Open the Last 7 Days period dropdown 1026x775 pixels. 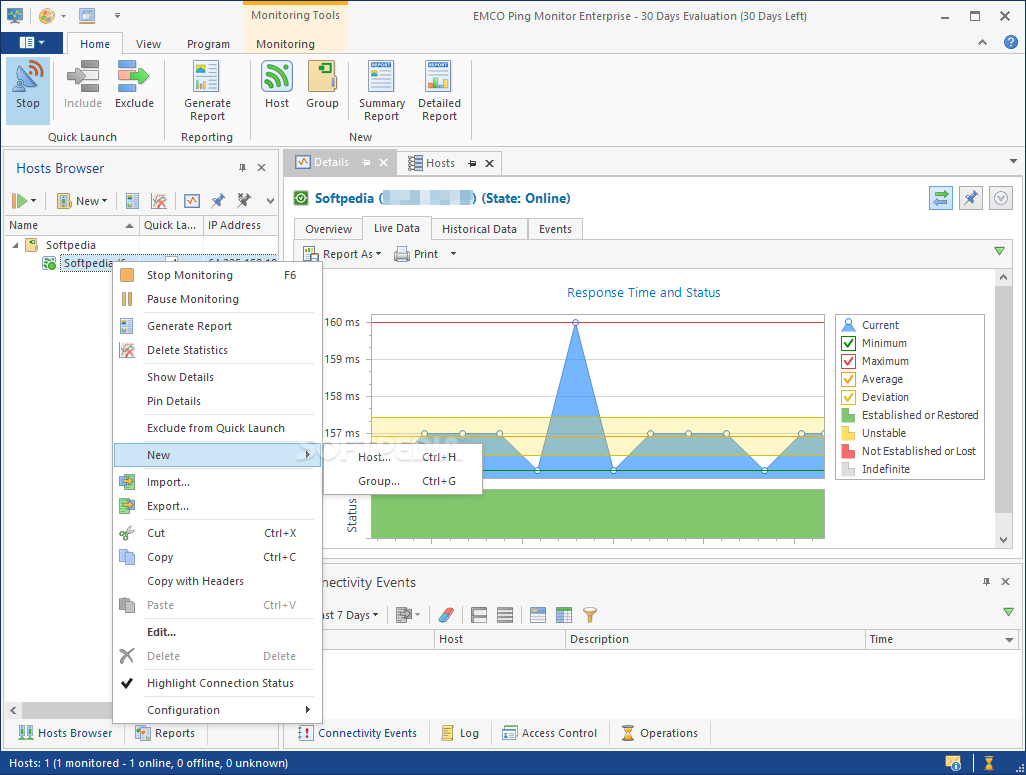[350, 615]
